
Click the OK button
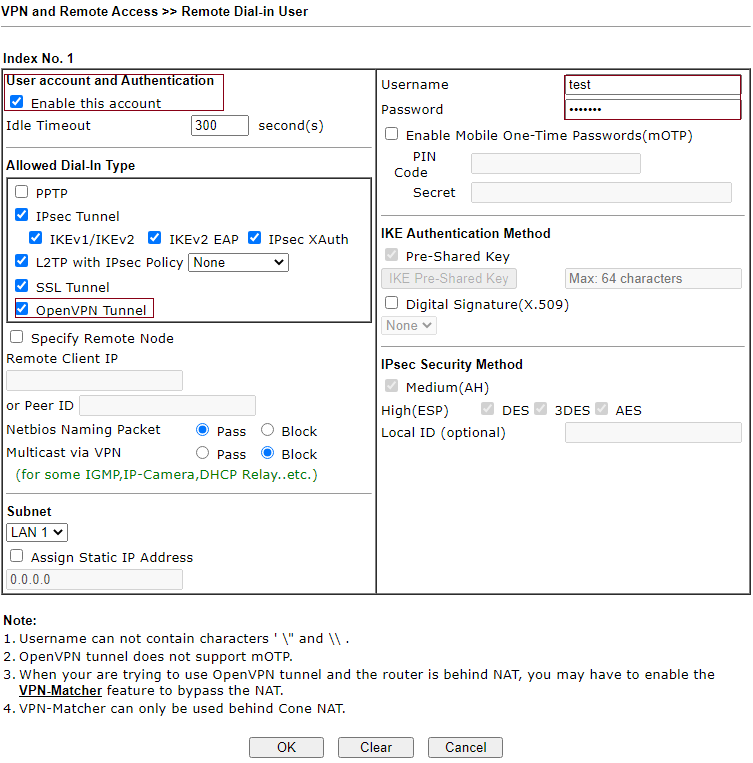(x=286, y=747)
